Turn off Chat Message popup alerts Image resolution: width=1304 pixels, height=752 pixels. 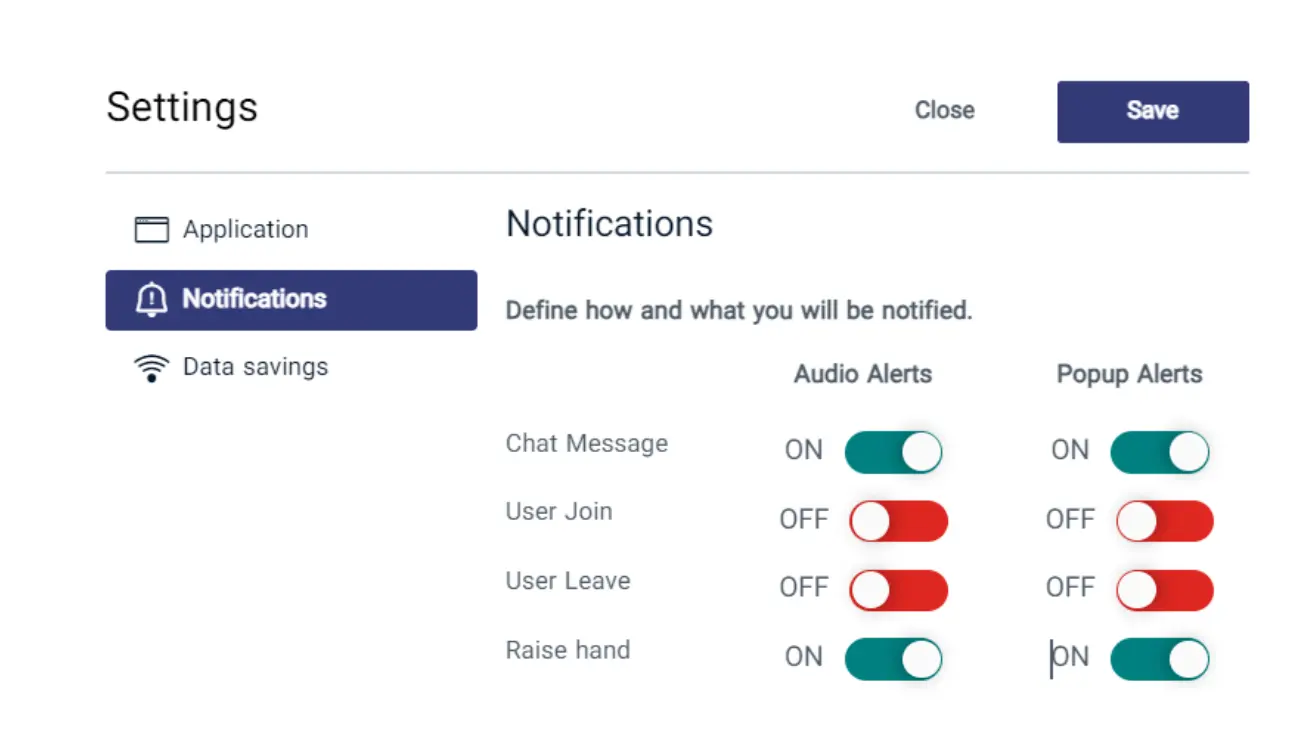(1159, 452)
